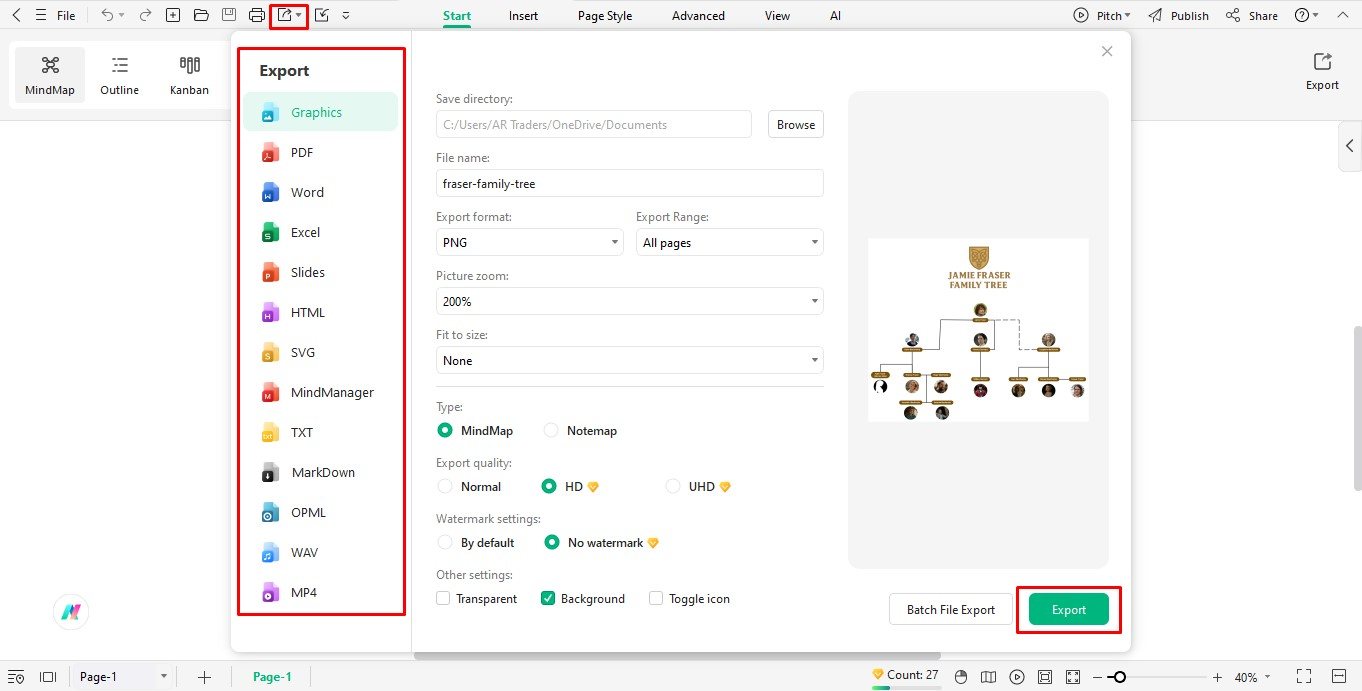Click the Undo icon
The height and width of the screenshot is (691, 1362).
[x=107, y=15]
